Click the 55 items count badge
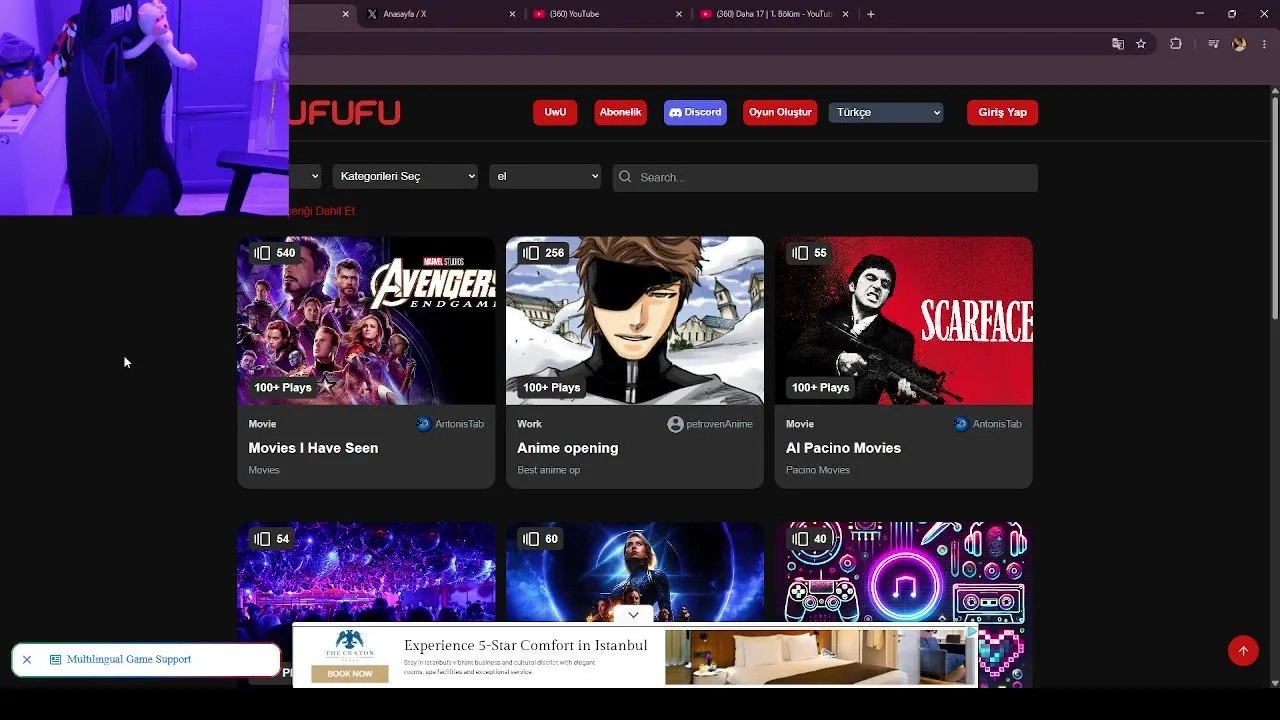This screenshot has width=1280, height=720. tap(809, 253)
